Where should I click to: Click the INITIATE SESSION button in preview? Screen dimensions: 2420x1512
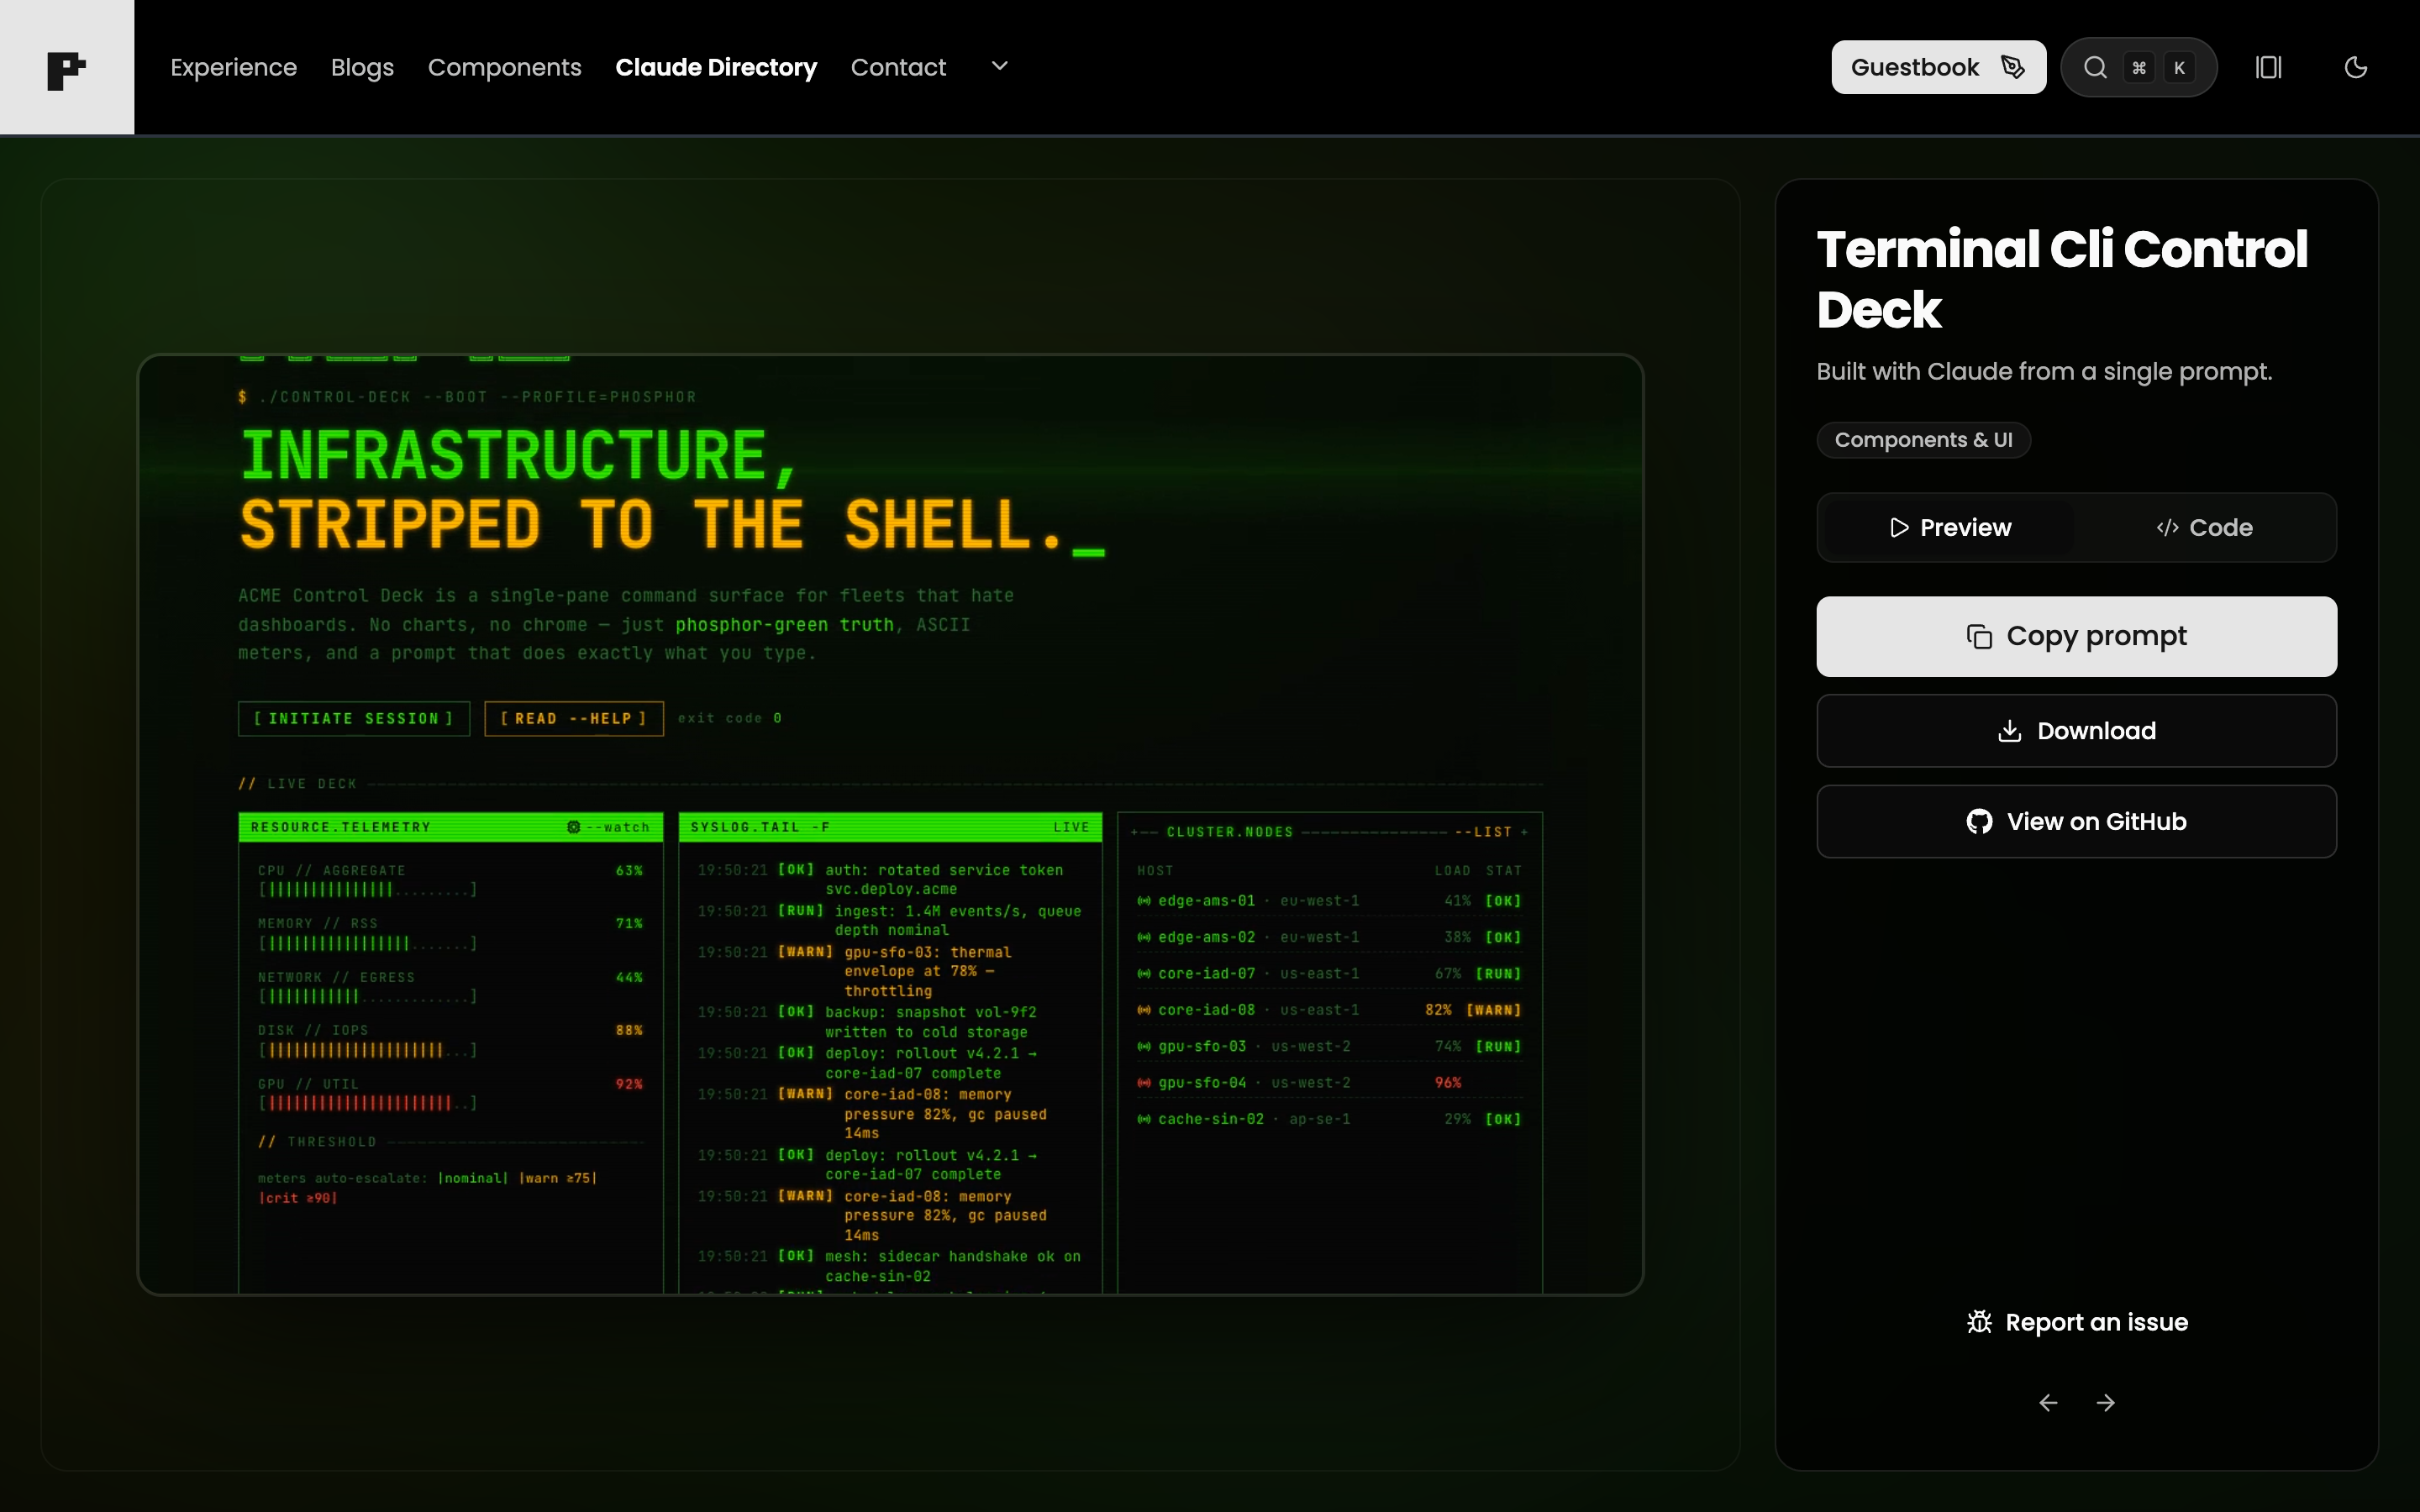coord(354,719)
